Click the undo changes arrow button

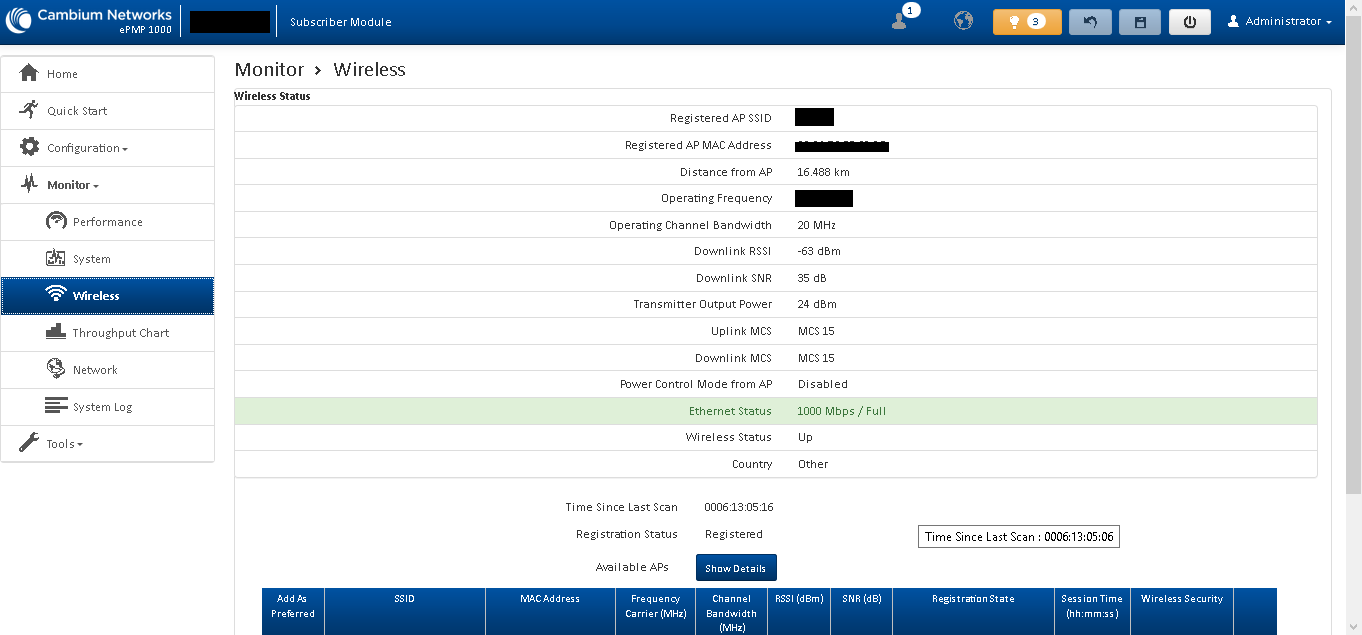pyautogui.click(x=1090, y=22)
